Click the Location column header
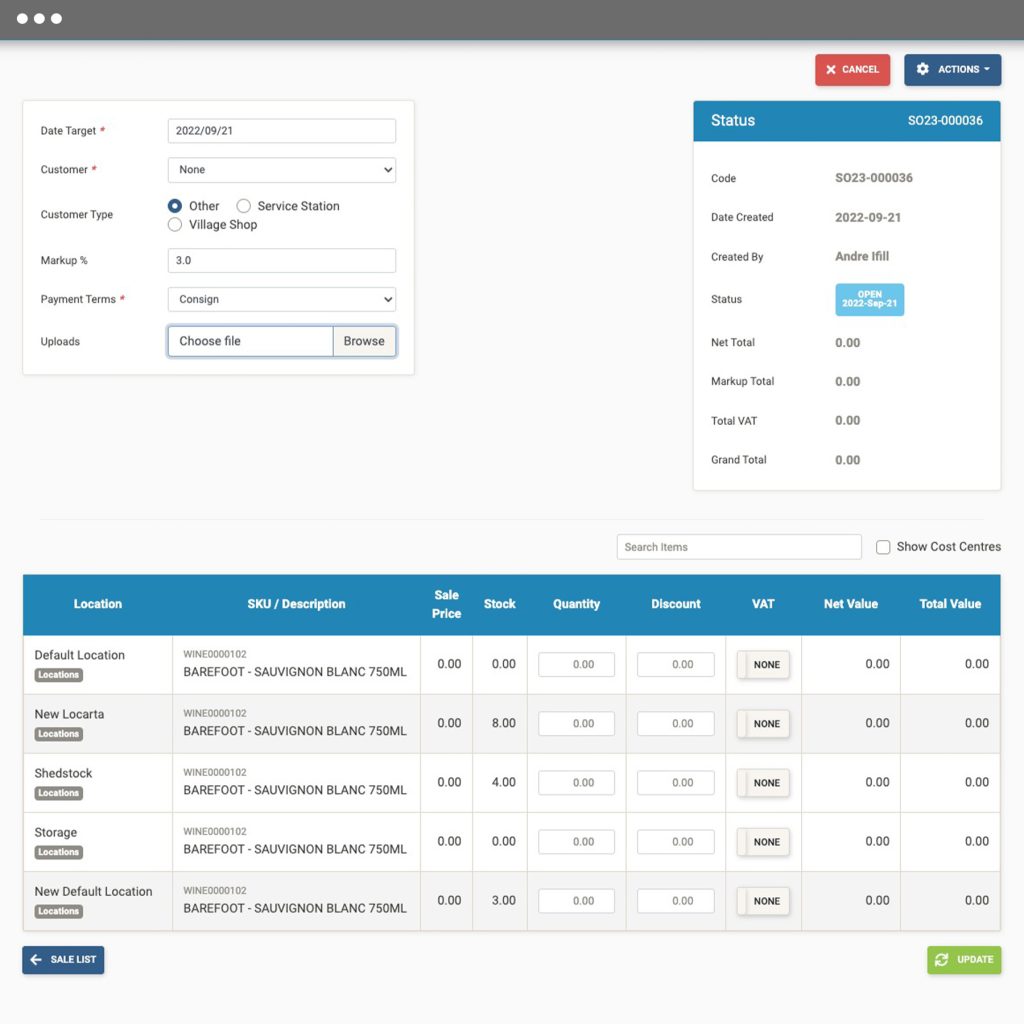The height and width of the screenshot is (1024, 1024). coord(97,604)
